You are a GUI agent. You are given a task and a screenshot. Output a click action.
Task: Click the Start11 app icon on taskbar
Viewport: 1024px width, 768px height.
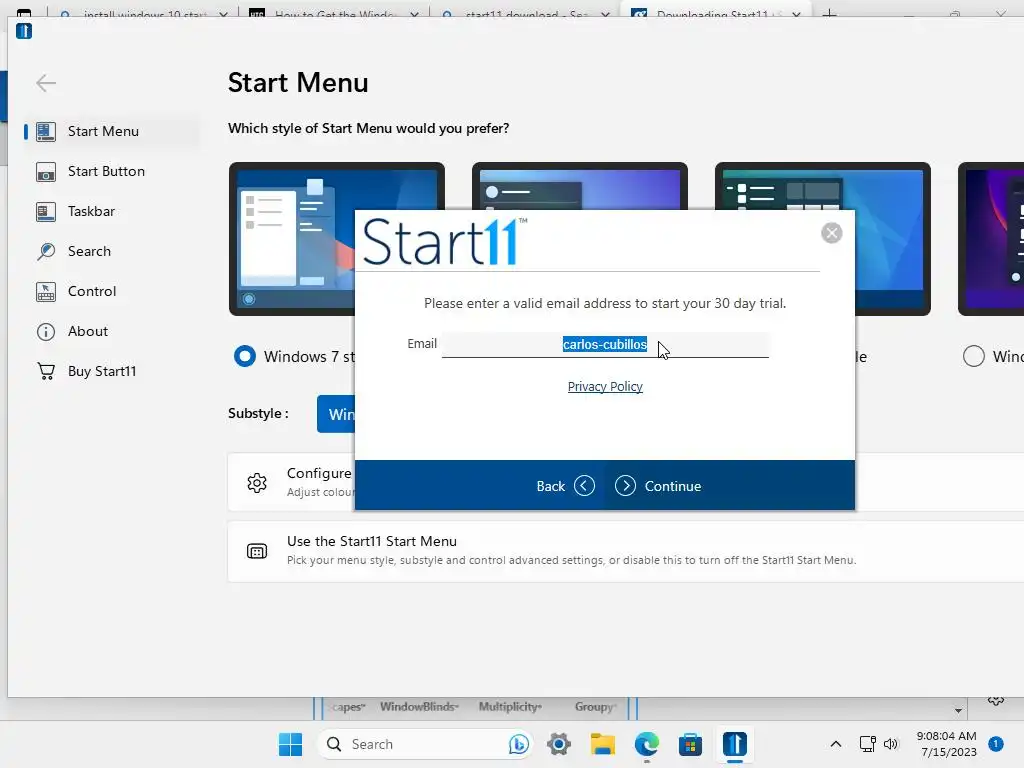pos(735,744)
